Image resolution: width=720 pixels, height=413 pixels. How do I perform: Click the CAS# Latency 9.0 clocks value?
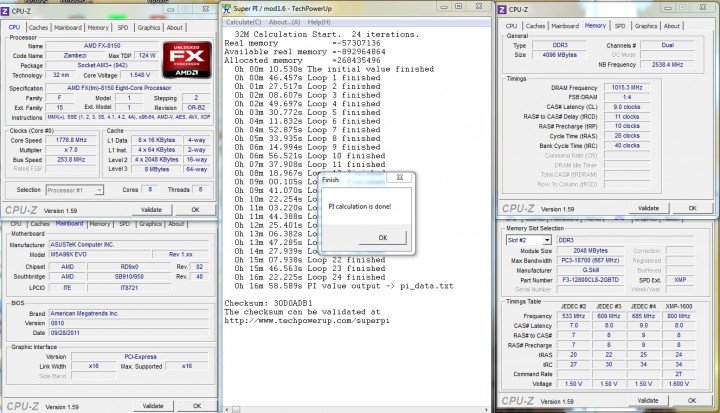627,107
